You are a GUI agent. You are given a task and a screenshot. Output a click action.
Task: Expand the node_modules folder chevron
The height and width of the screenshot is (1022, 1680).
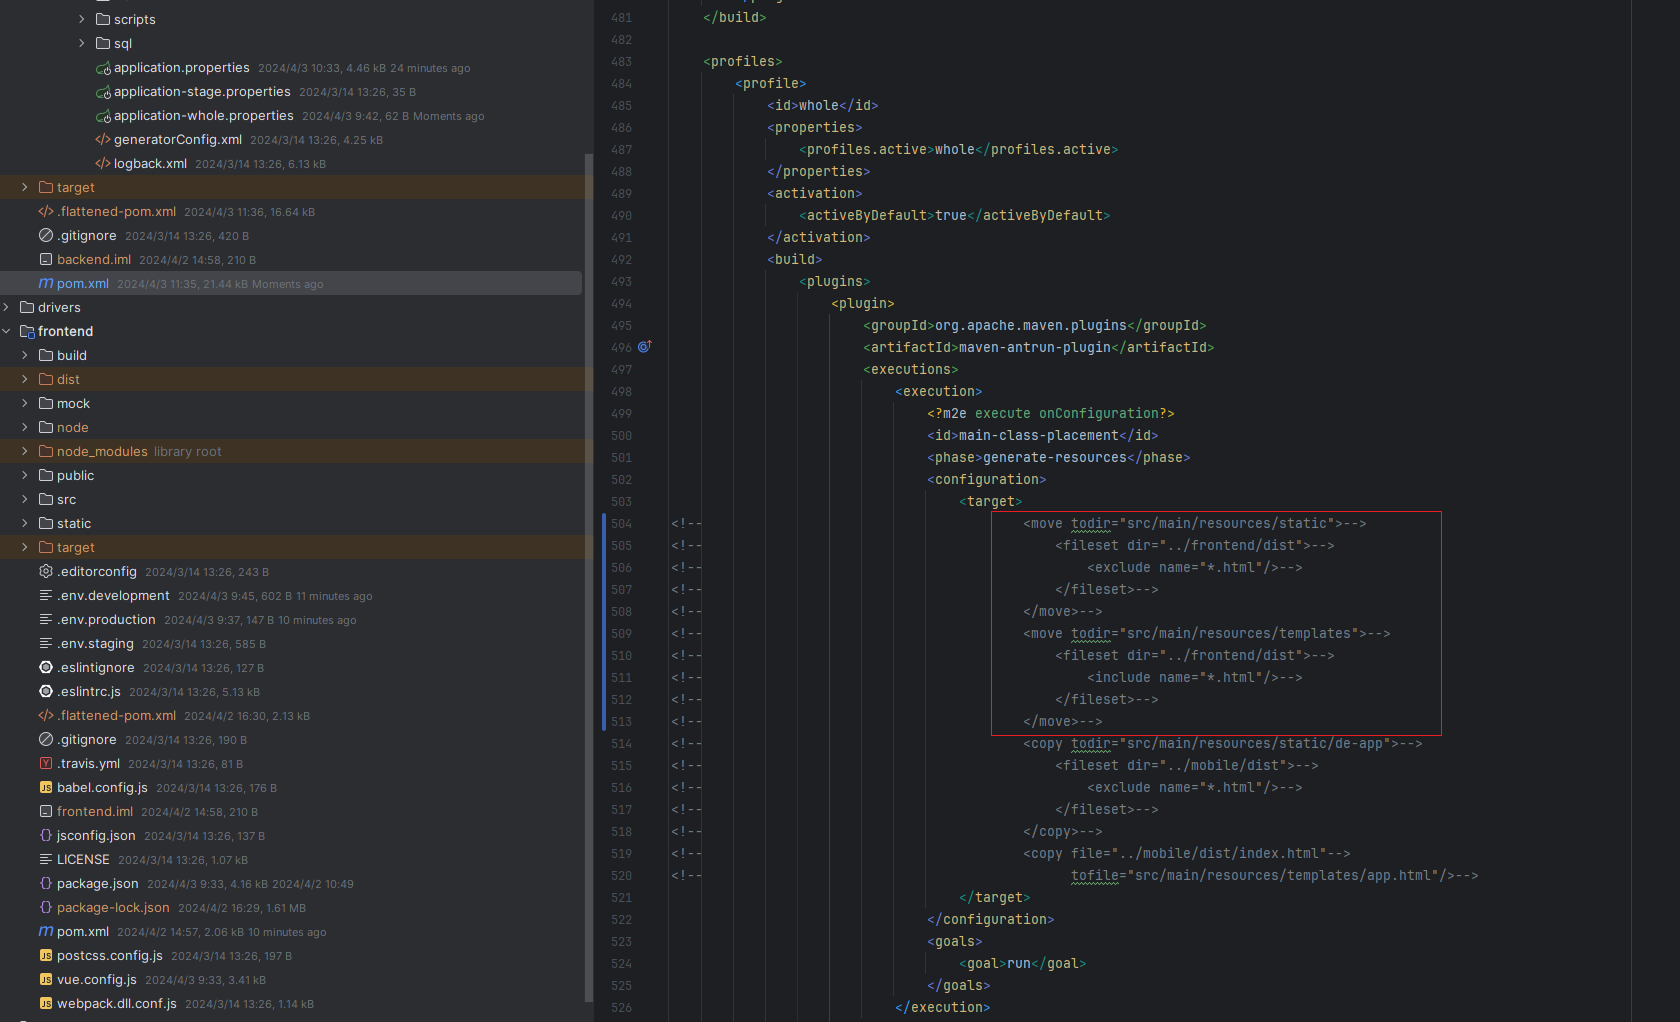25,451
